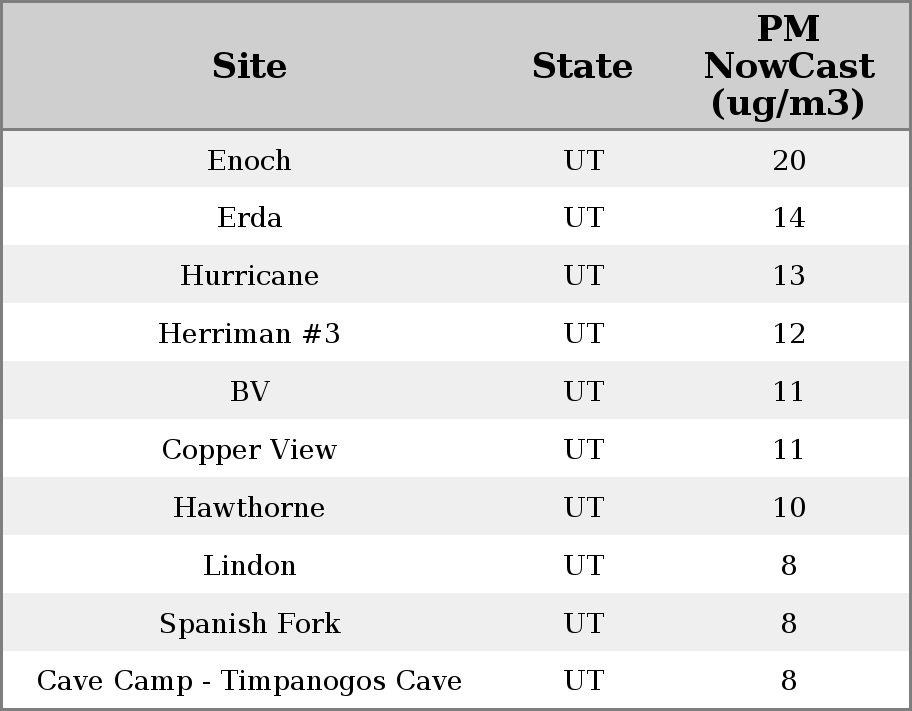Click Cave Camp - Timpanogos Cave row

tap(249, 681)
